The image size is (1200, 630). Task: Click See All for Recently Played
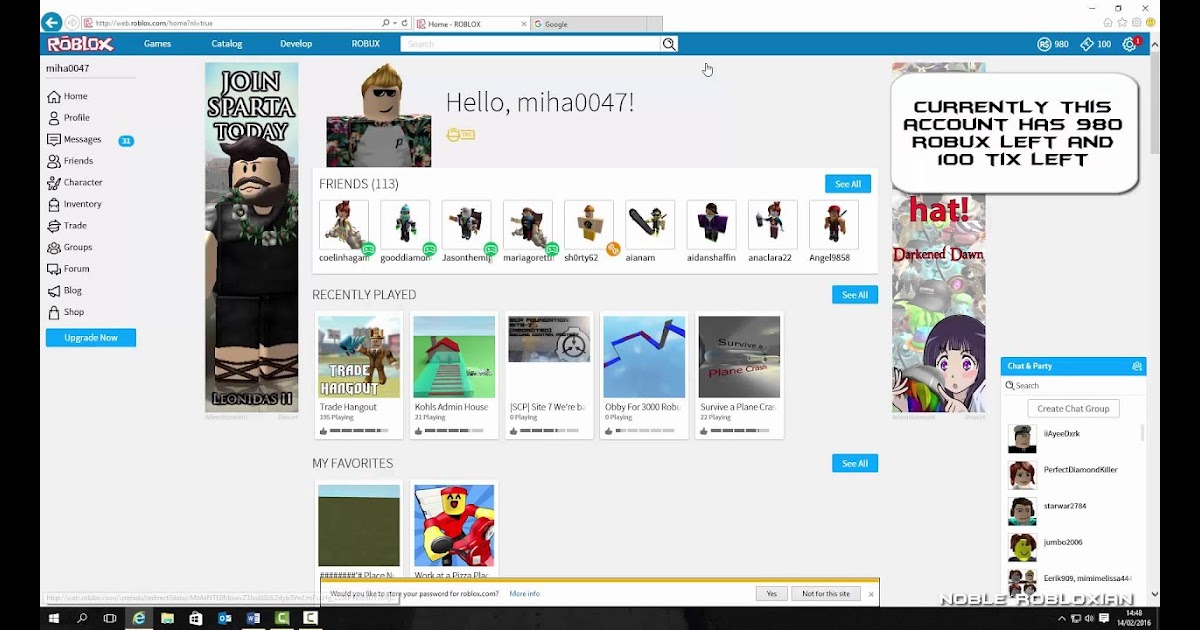(855, 295)
